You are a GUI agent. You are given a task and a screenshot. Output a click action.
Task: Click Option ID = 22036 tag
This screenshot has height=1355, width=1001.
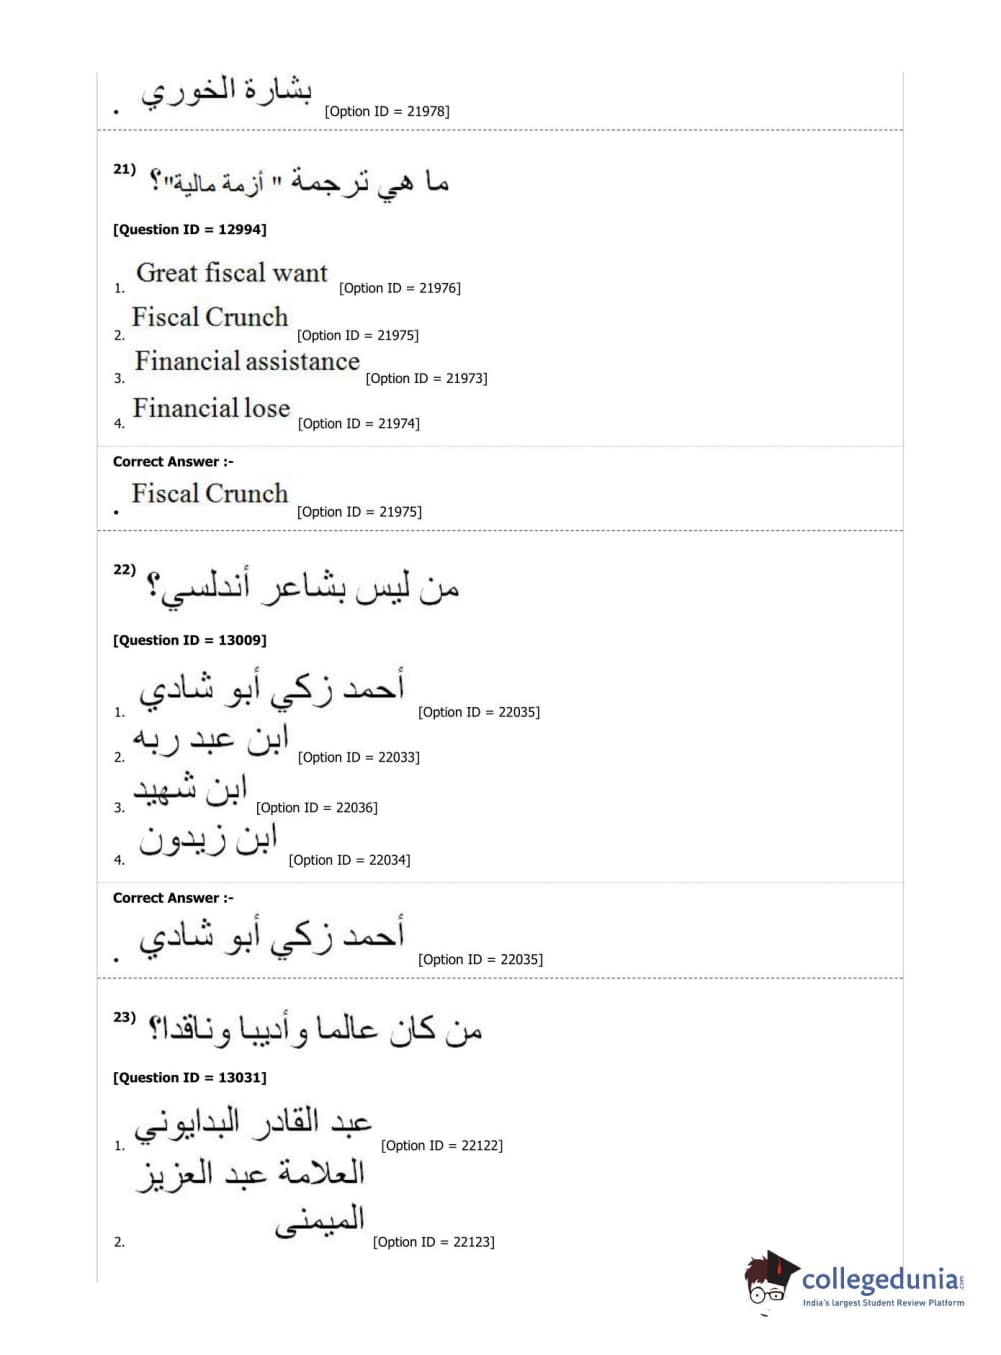pyautogui.click(x=316, y=807)
